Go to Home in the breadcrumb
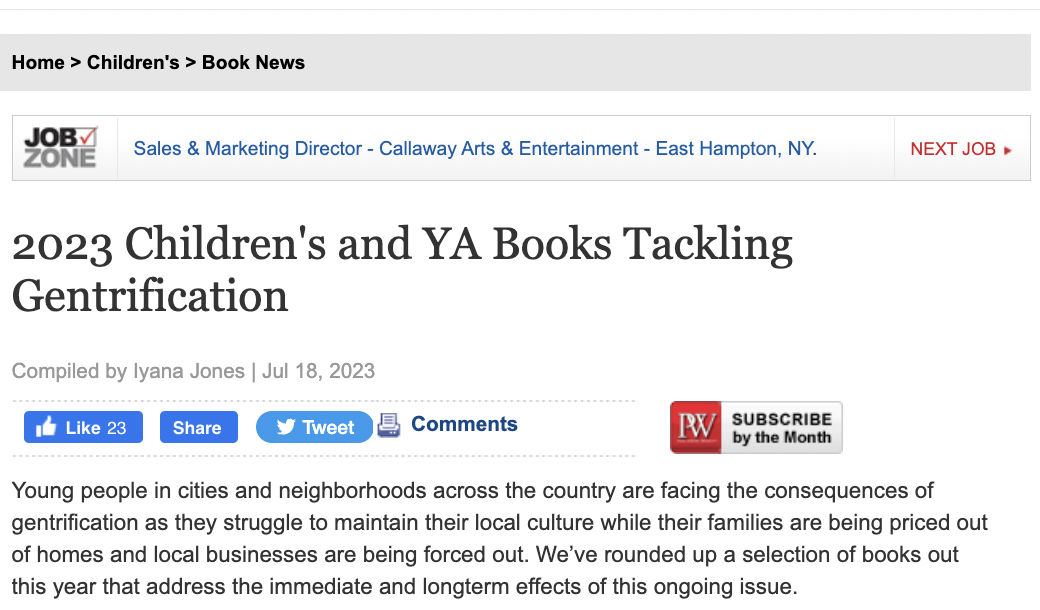The width and height of the screenshot is (1040, 610). coord(38,62)
